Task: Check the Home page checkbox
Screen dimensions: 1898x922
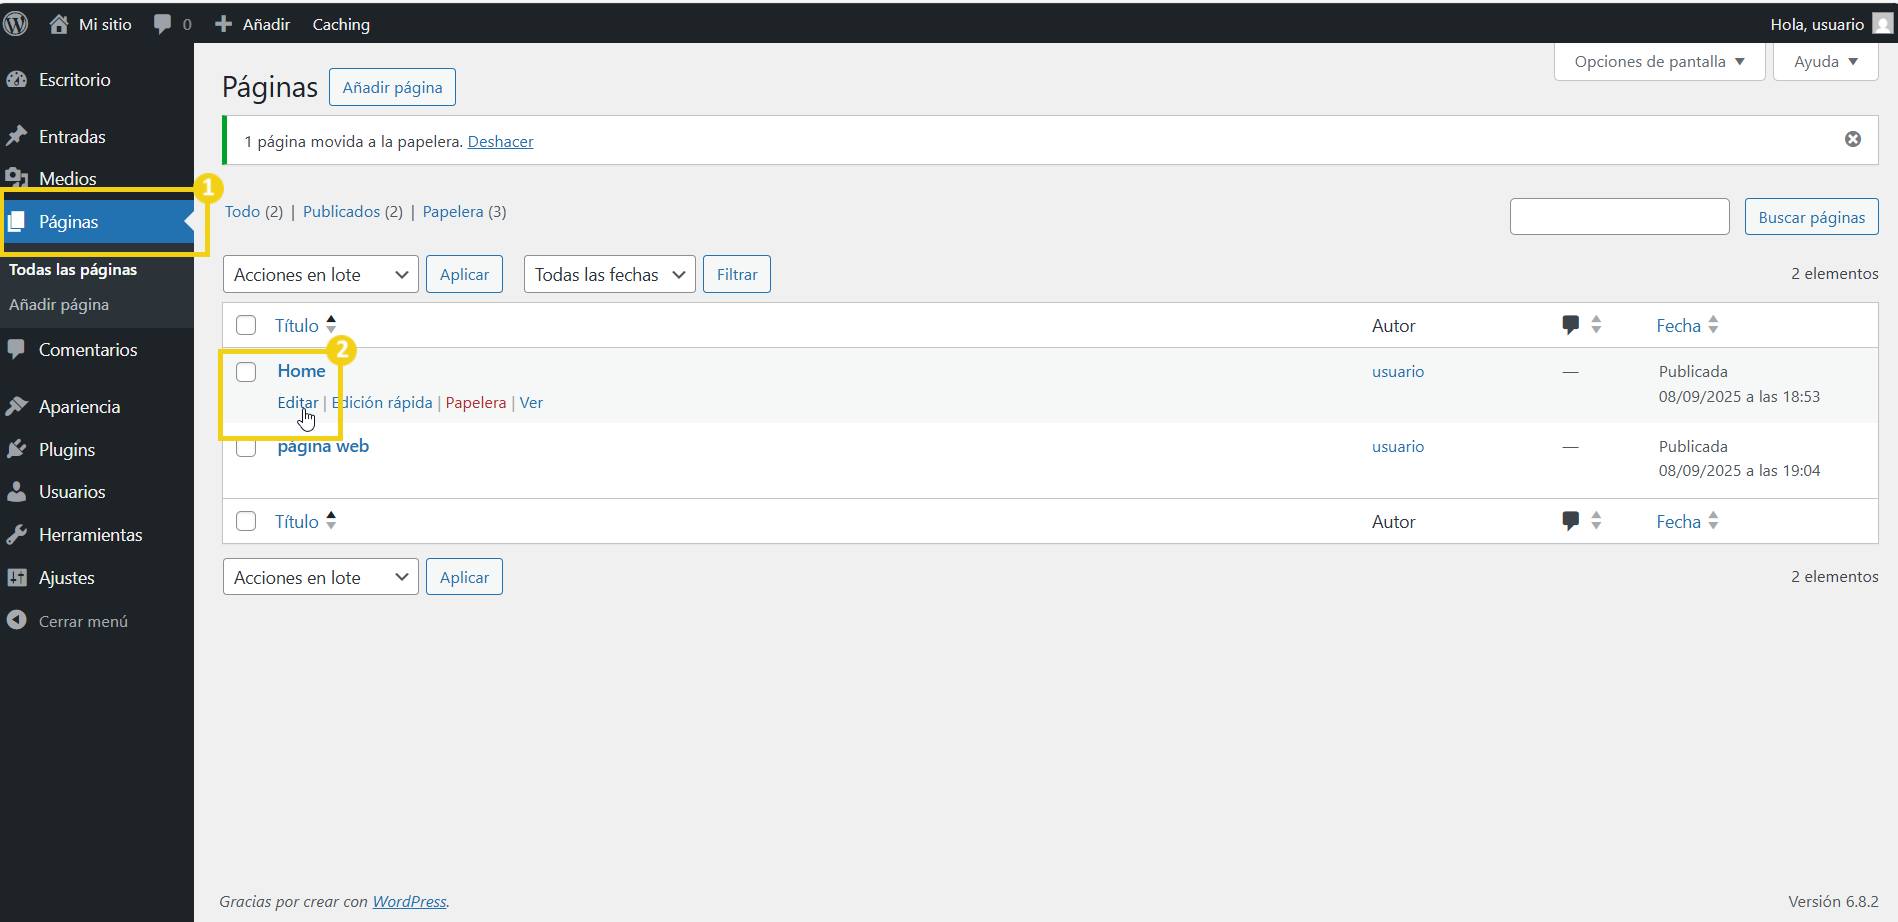Action: [246, 372]
